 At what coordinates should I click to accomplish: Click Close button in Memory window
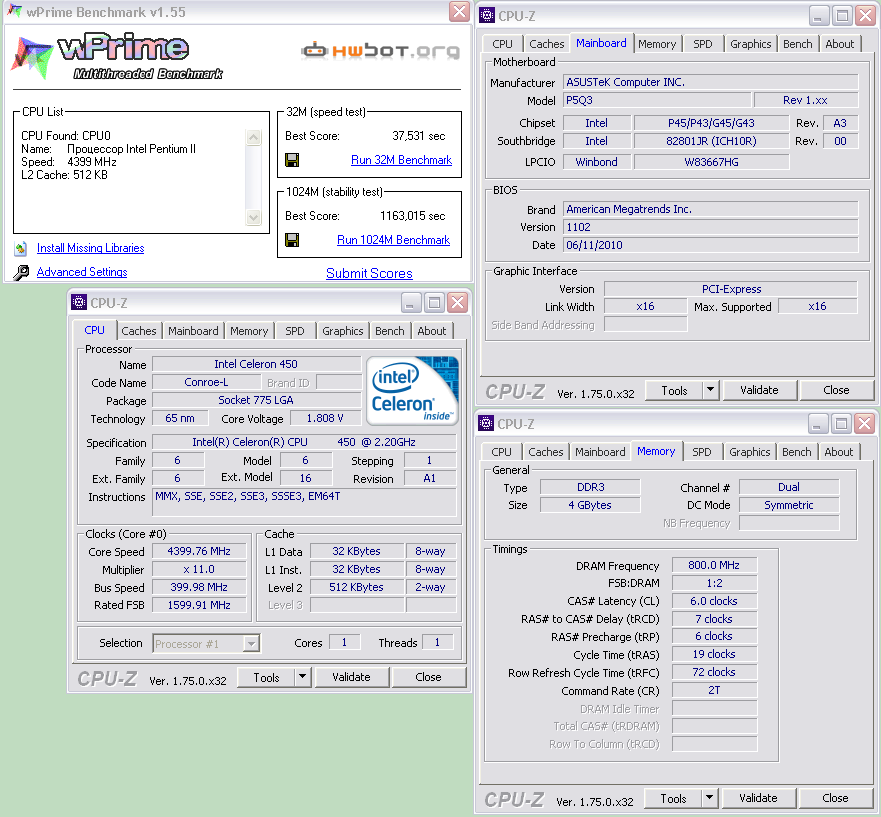point(835,798)
